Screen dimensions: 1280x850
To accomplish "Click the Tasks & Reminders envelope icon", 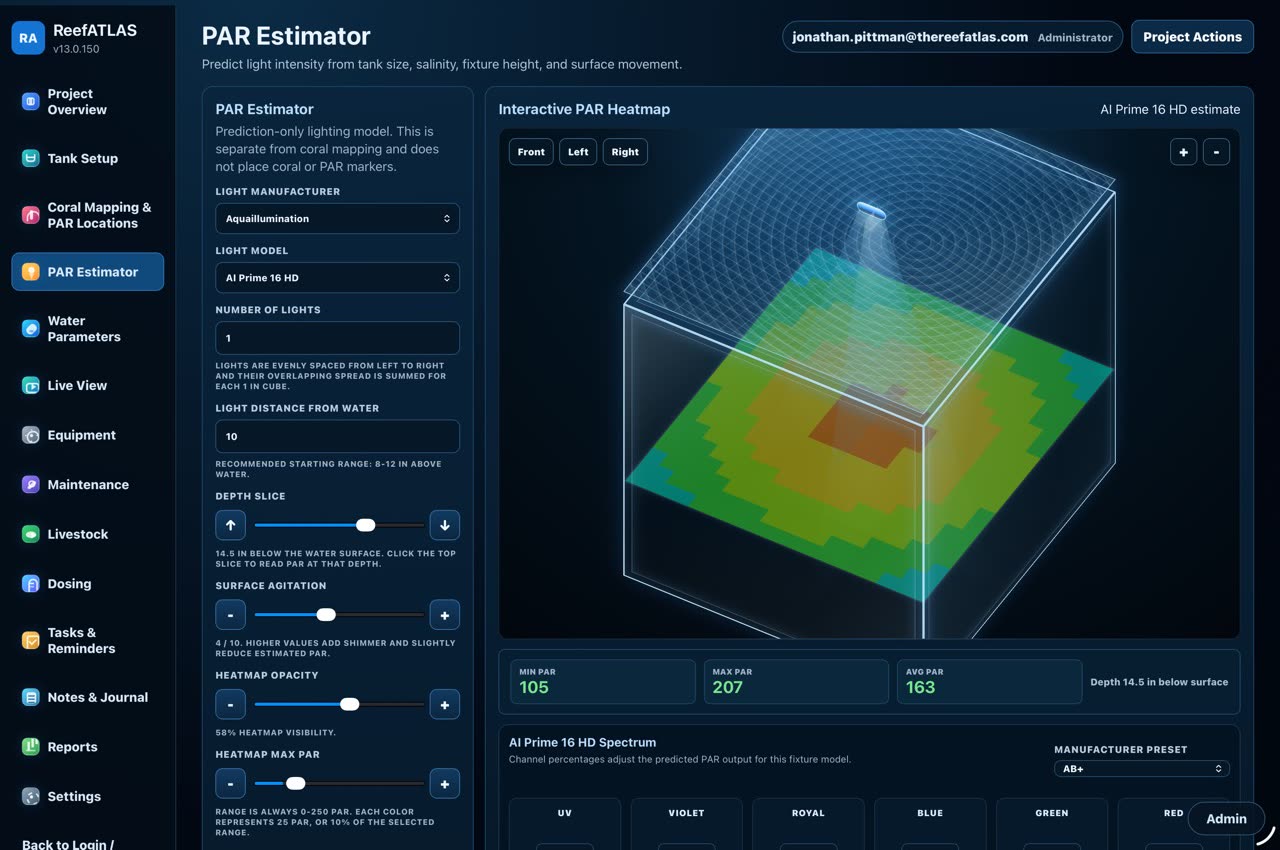I will point(31,640).
